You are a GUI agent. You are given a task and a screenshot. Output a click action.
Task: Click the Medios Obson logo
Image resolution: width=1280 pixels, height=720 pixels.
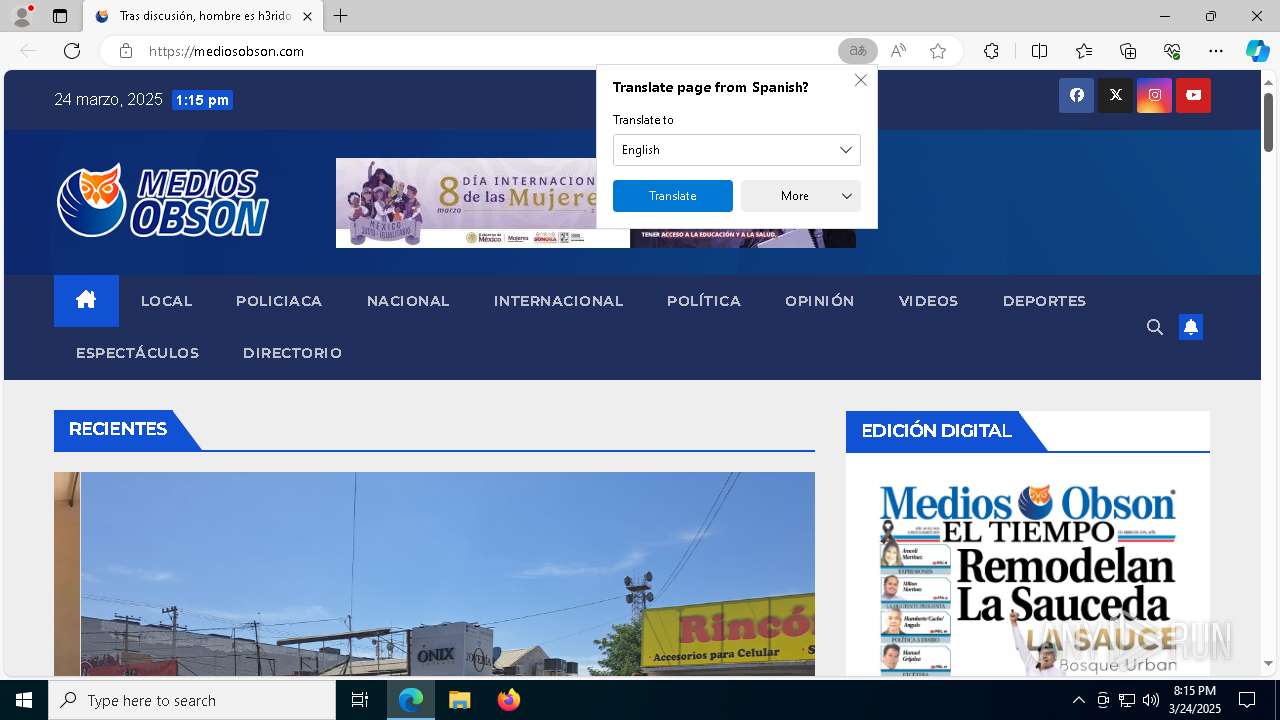[163, 201]
